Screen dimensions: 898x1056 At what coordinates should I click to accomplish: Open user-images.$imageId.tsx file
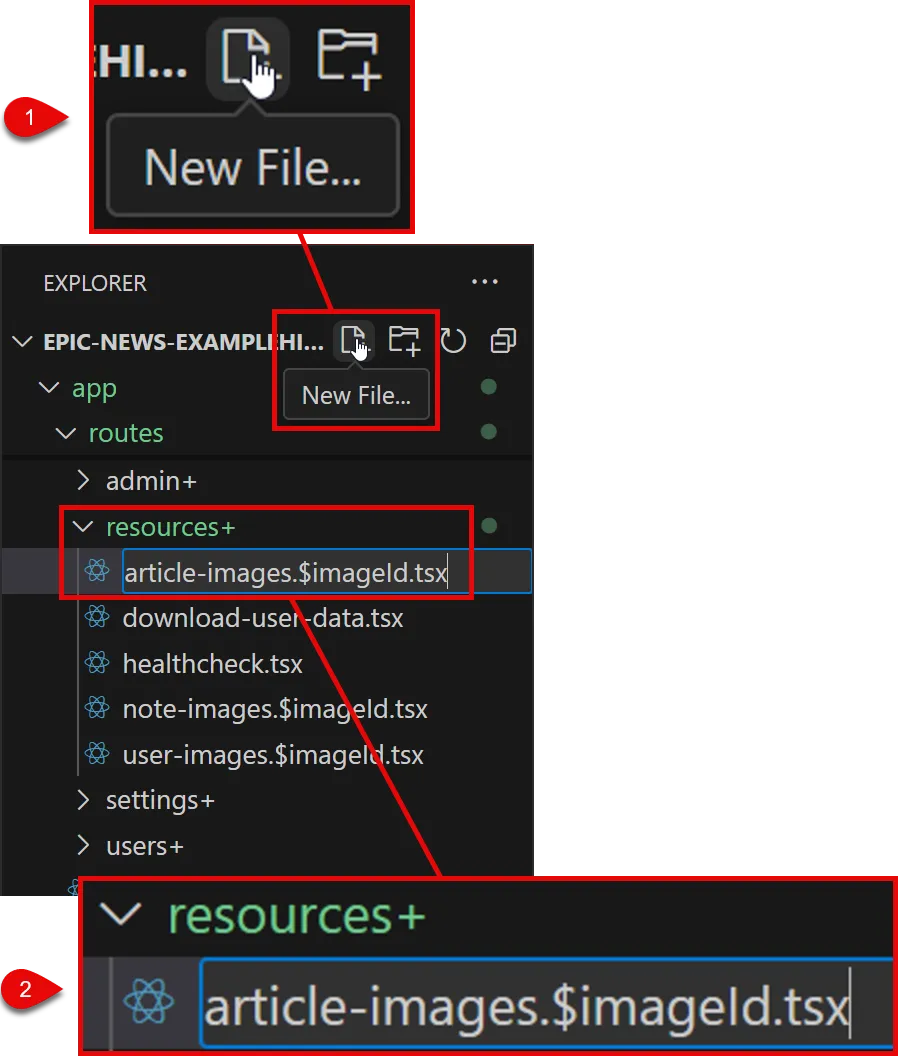tap(273, 755)
